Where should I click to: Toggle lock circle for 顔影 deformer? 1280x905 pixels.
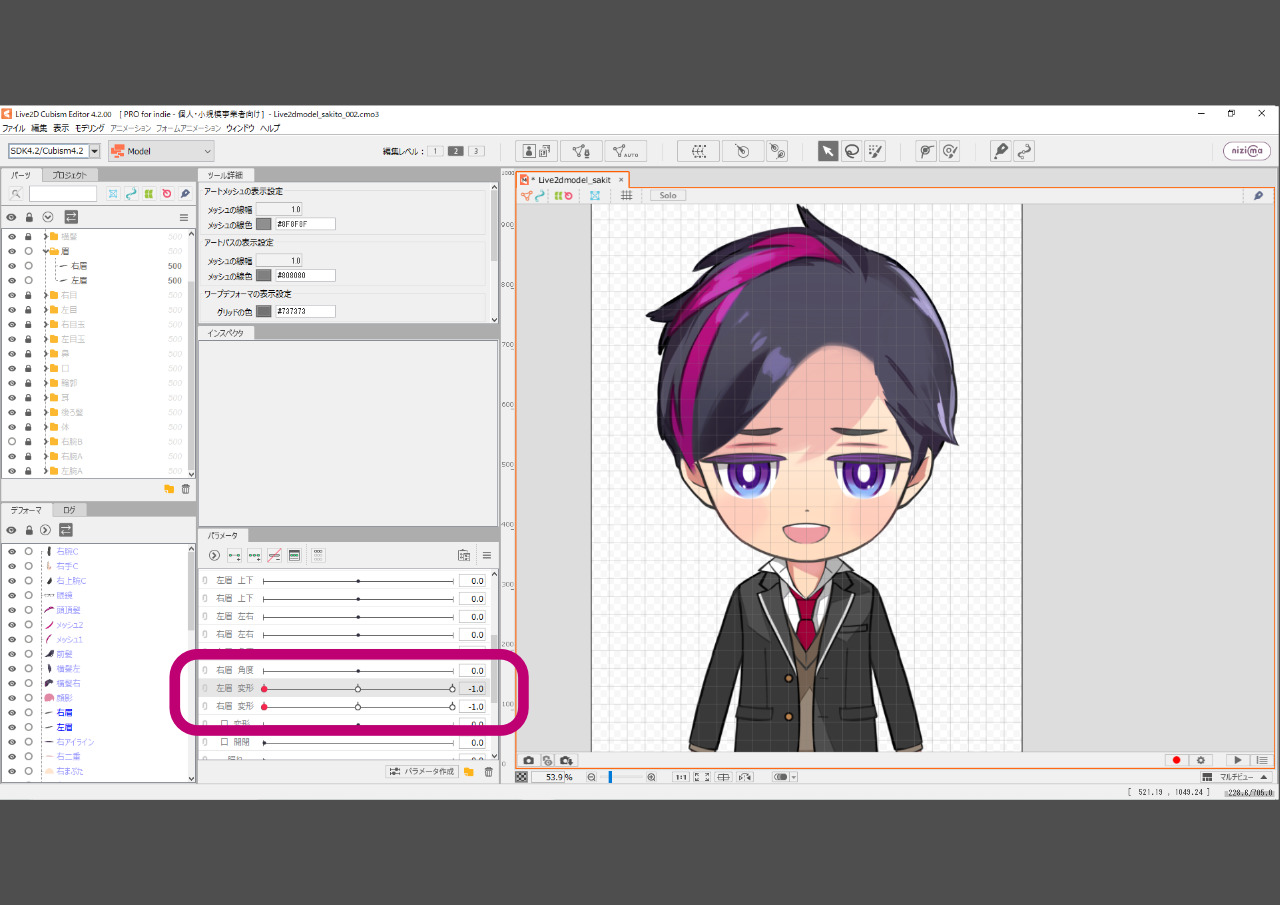pos(29,697)
